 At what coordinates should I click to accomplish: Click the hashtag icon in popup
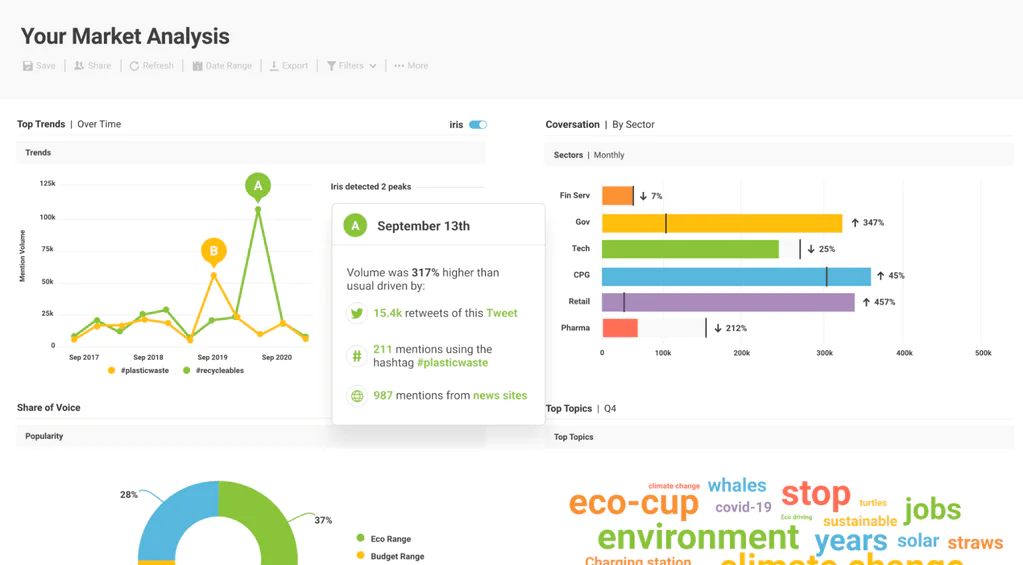(357, 356)
